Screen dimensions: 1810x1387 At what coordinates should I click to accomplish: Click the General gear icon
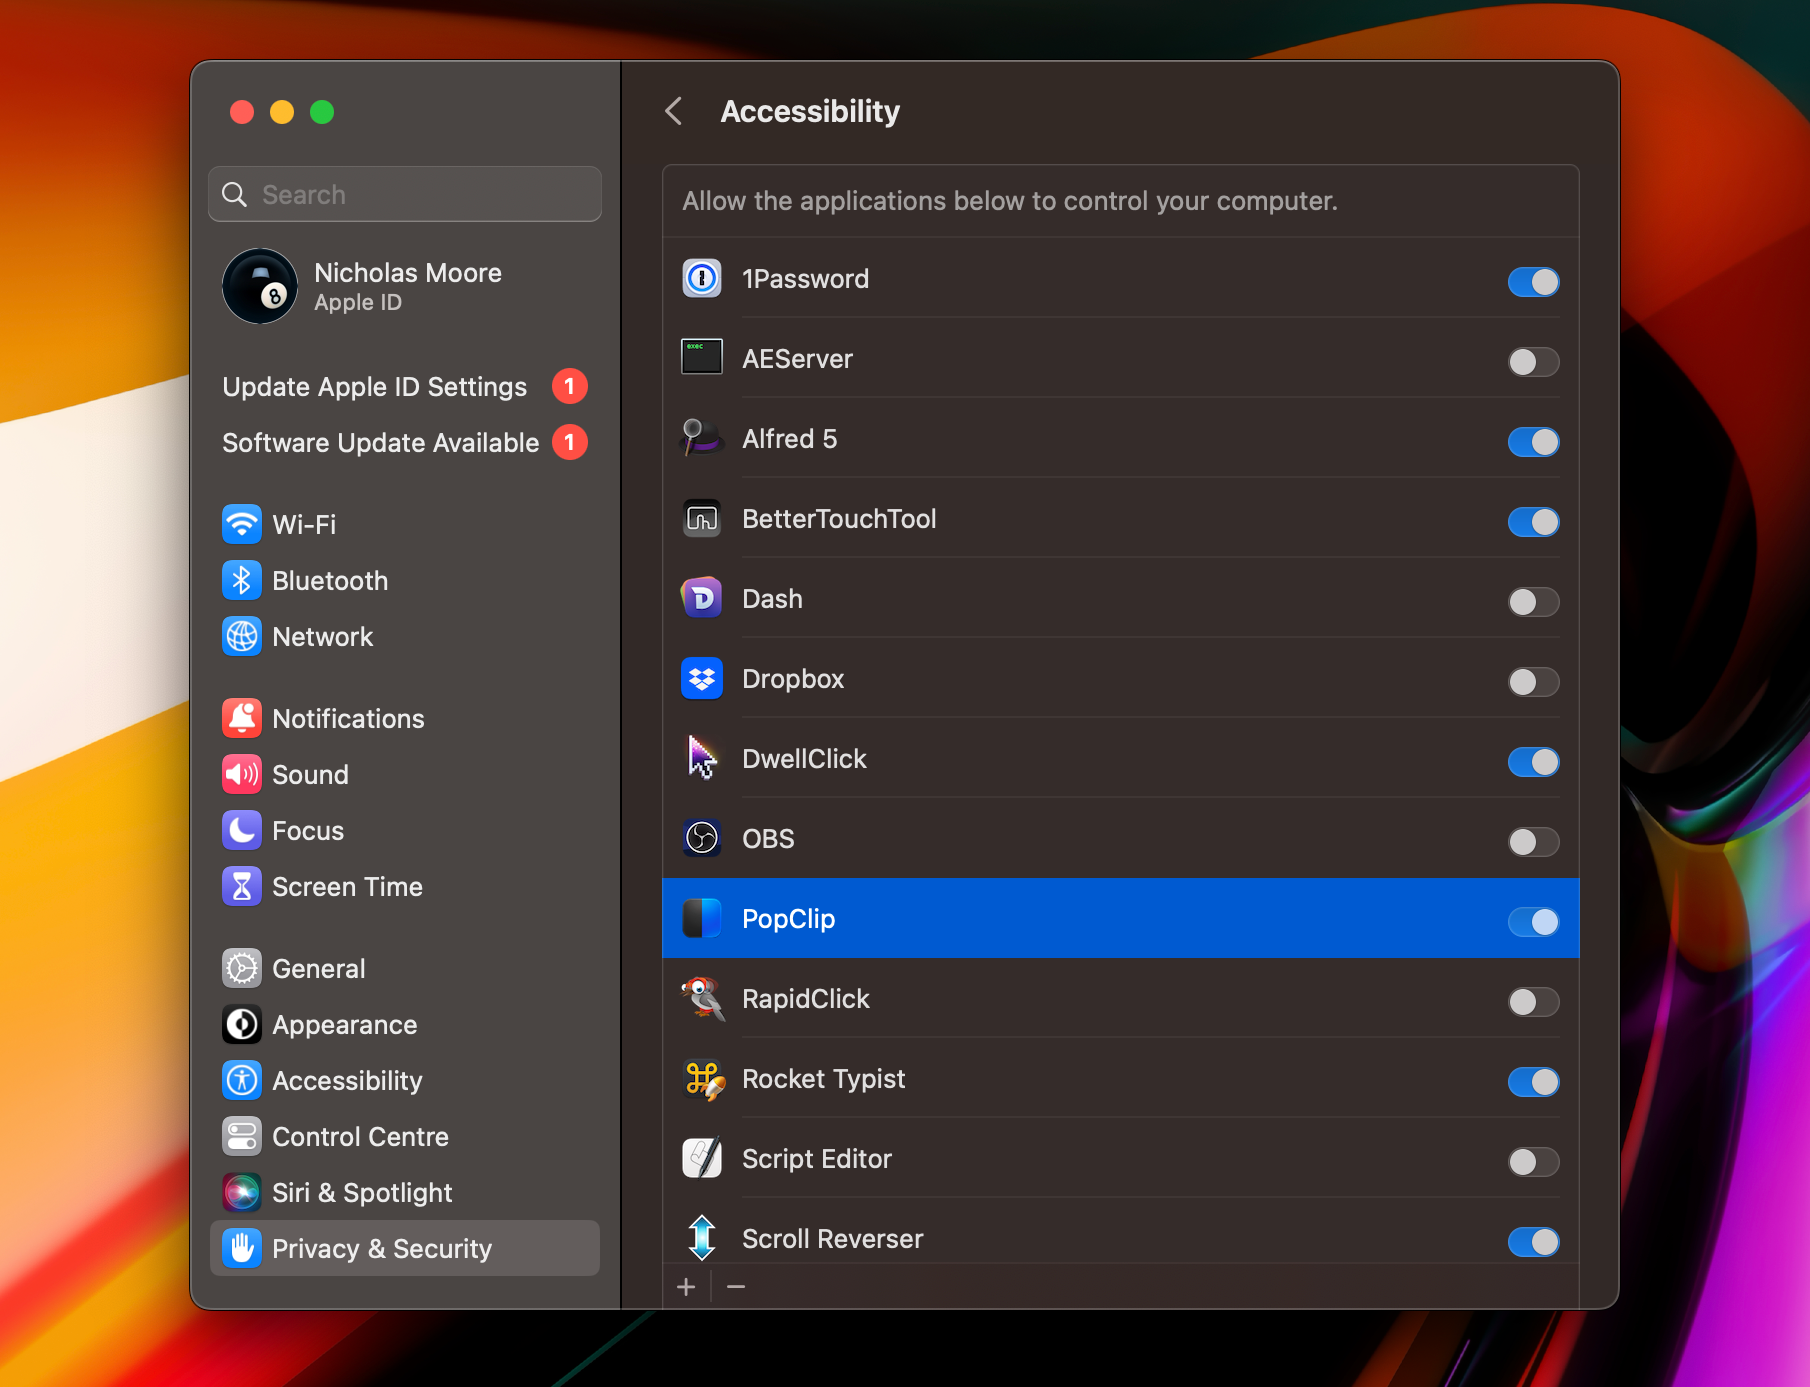[x=242, y=968]
